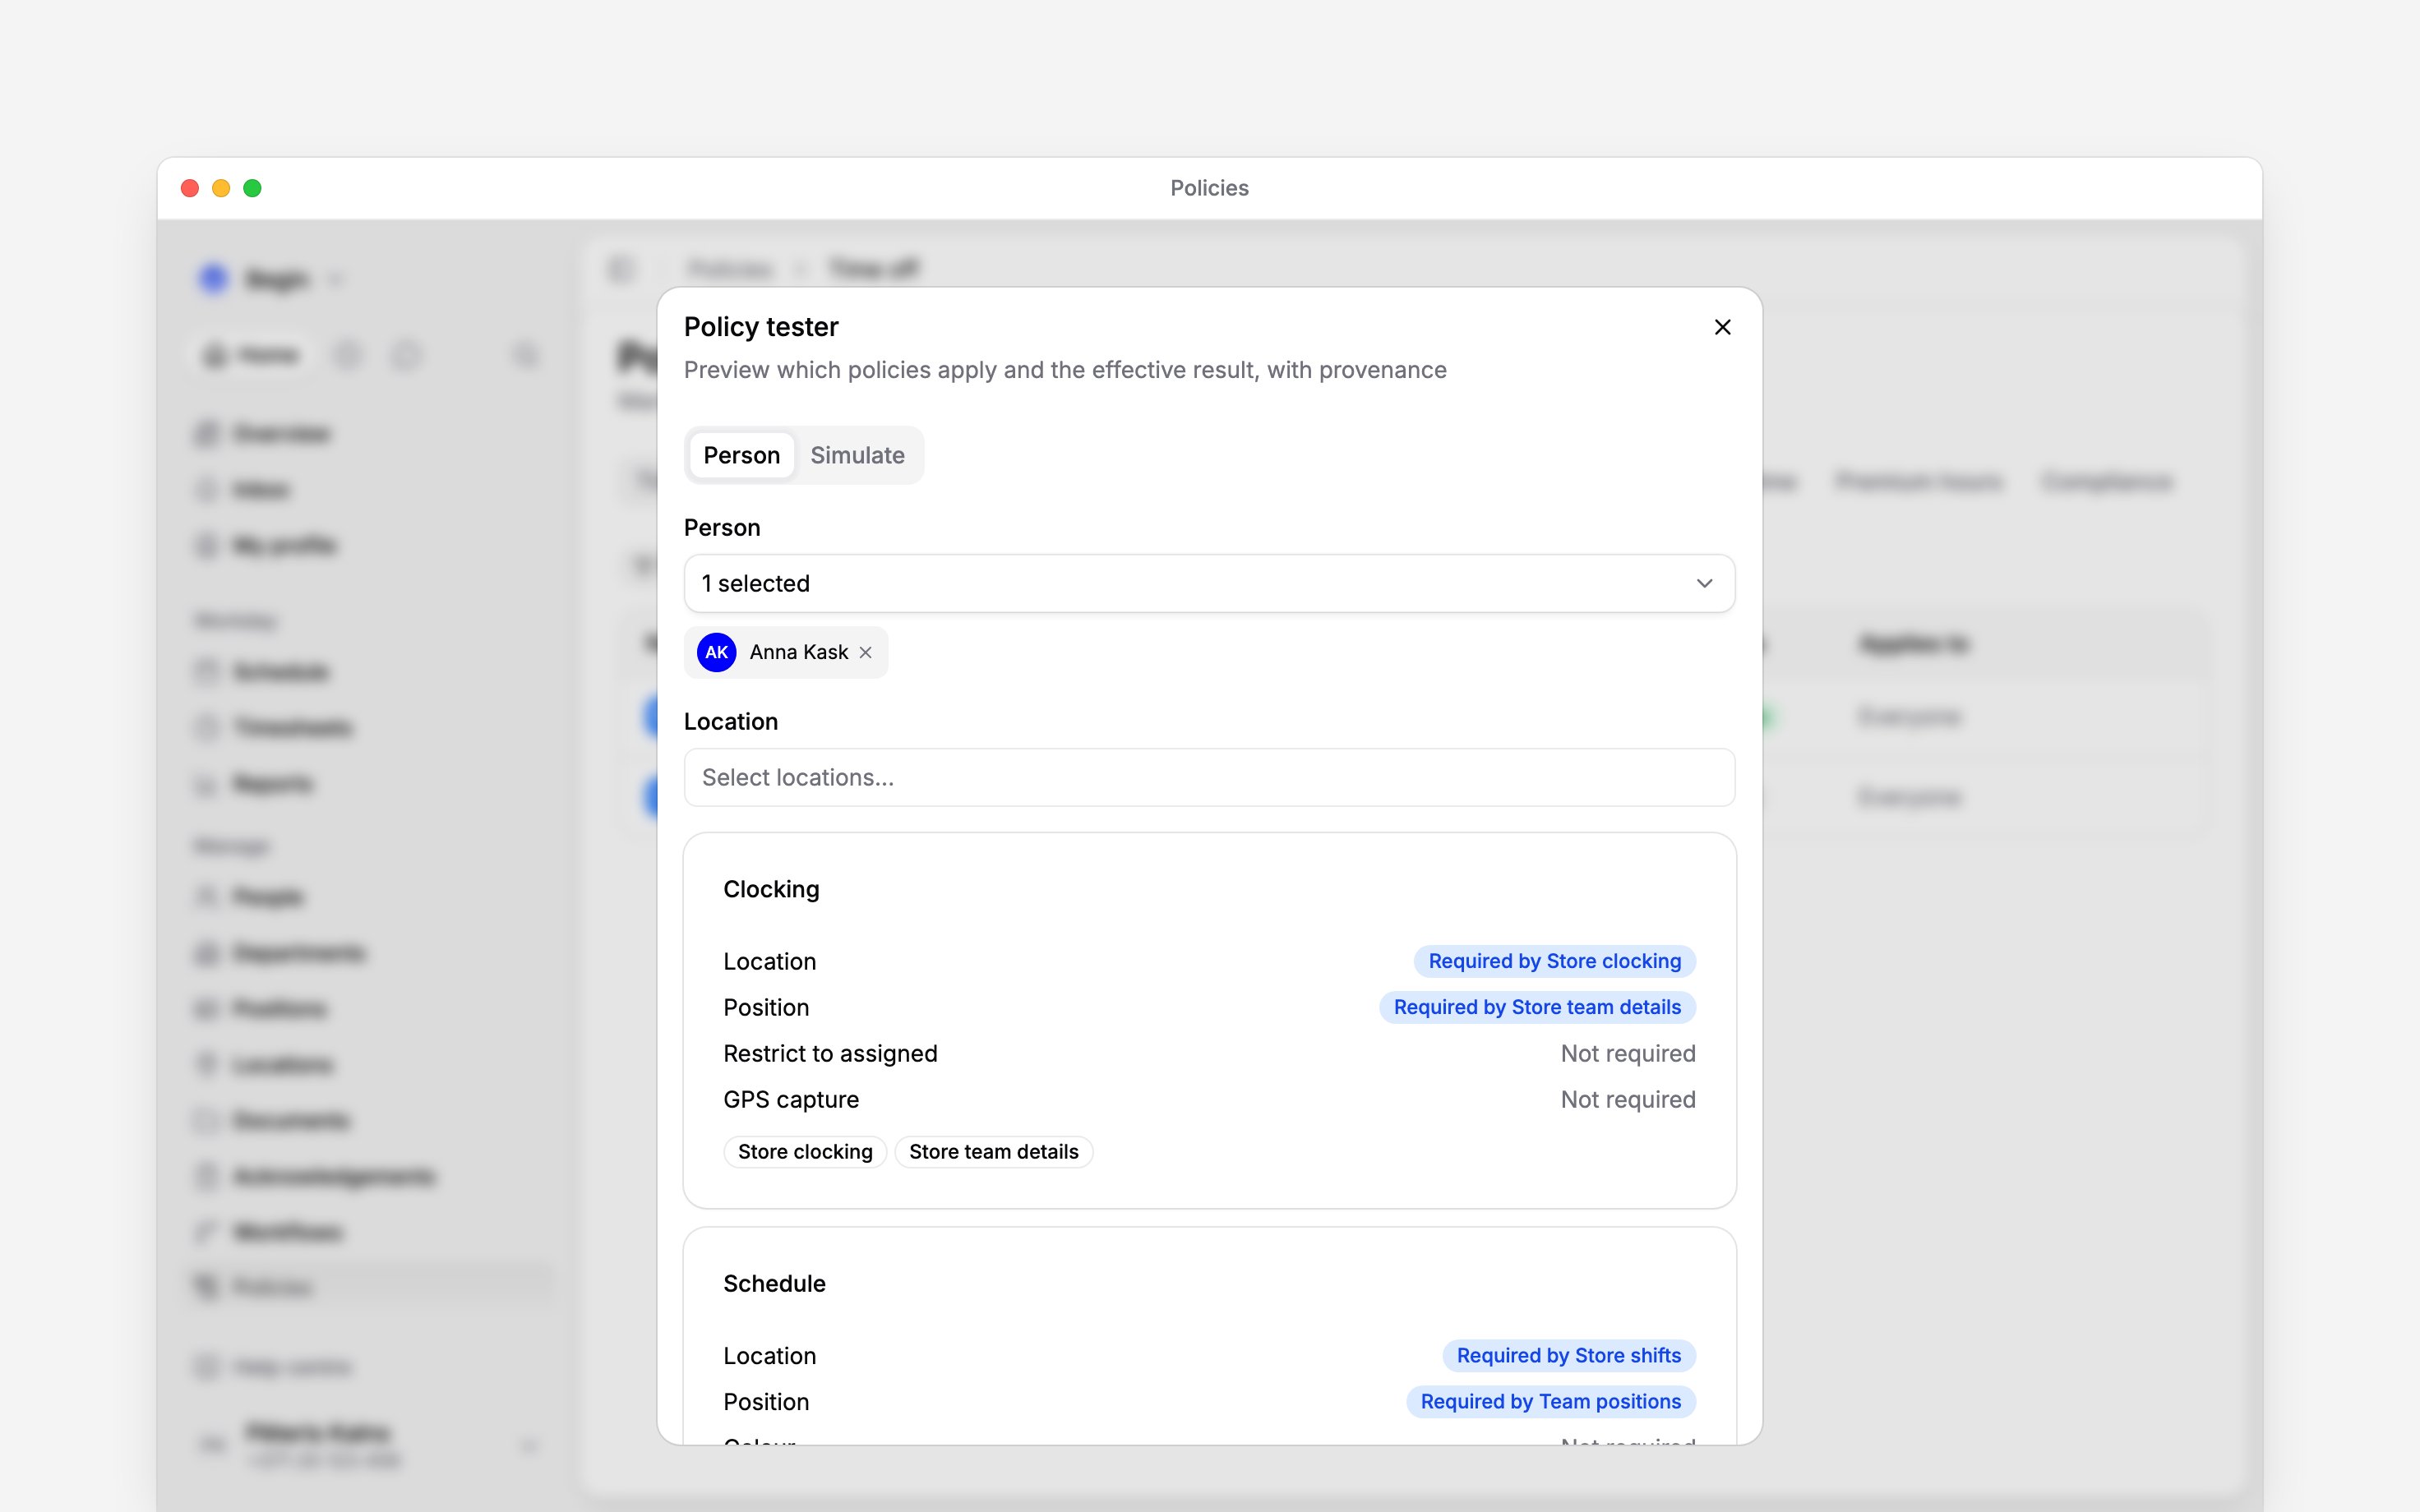Image resolution: width=2420 pixels, height=1512 pixels.
Task: Close the Policy tester dialog
Action: [1722, 327]
